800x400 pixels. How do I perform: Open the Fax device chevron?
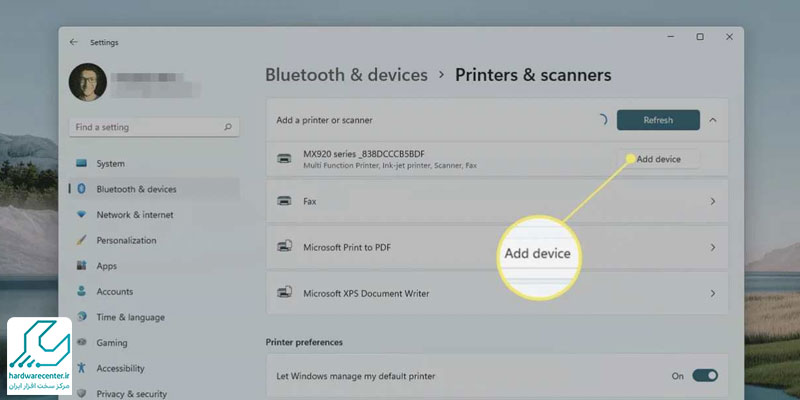pos(712,201)
